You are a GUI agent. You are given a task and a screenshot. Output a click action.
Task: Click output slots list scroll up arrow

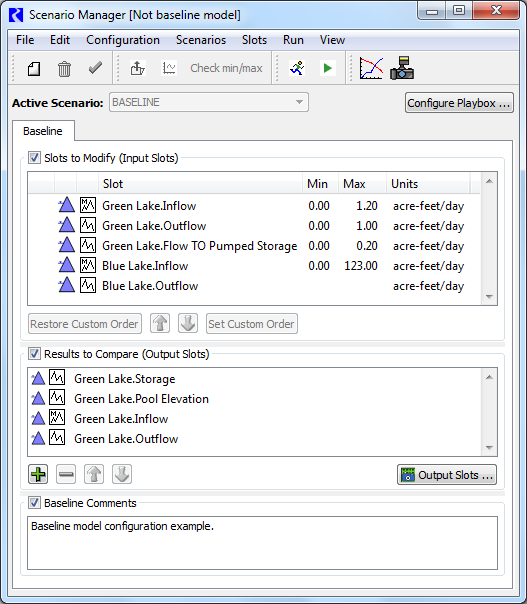[x=489, y=377]
